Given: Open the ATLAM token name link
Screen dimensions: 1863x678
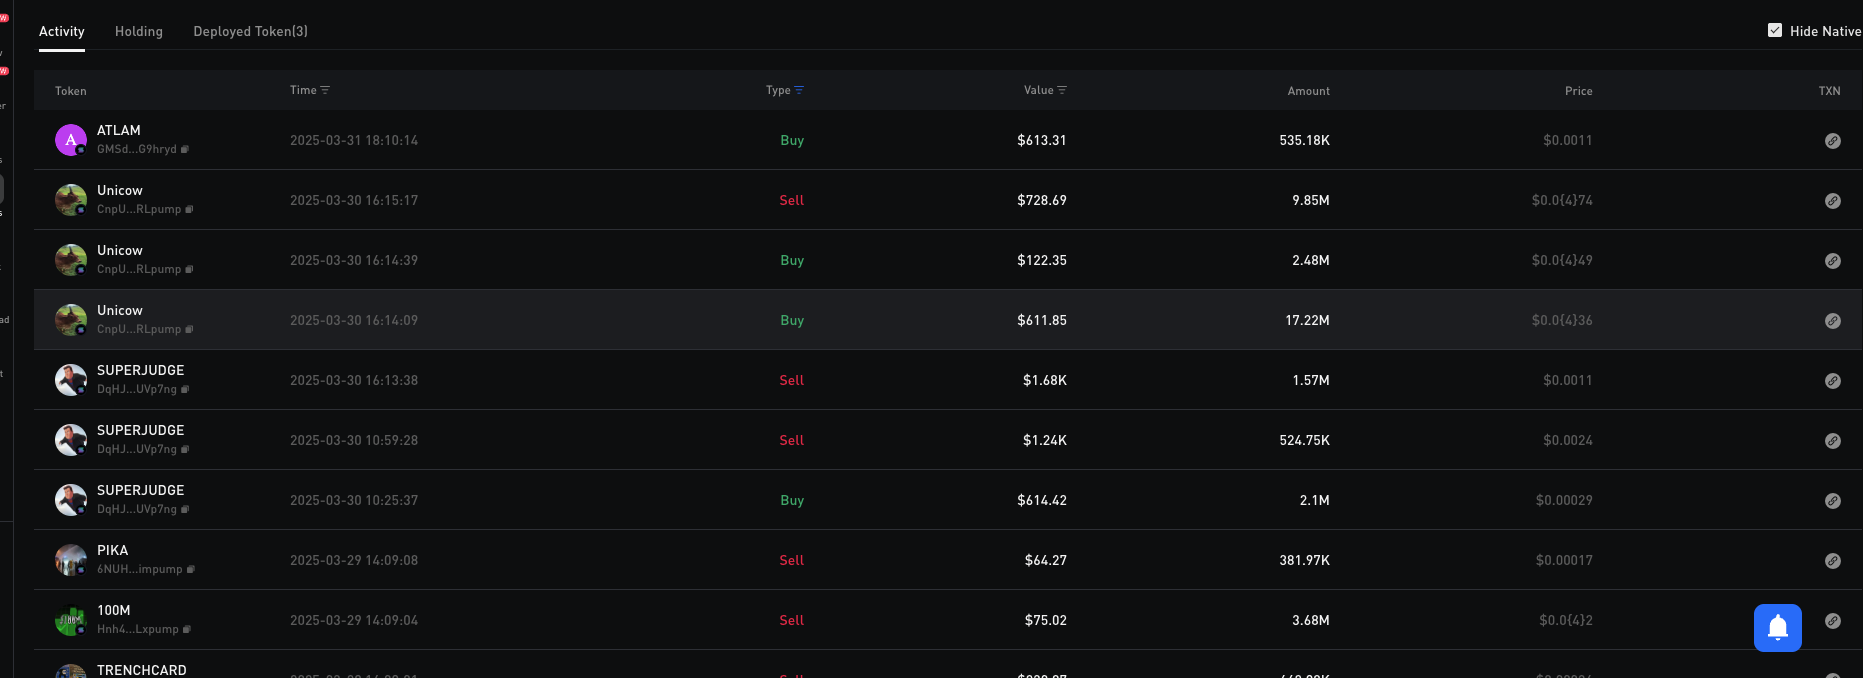Looking at the screenshot, I should click(x=118, y=131).
